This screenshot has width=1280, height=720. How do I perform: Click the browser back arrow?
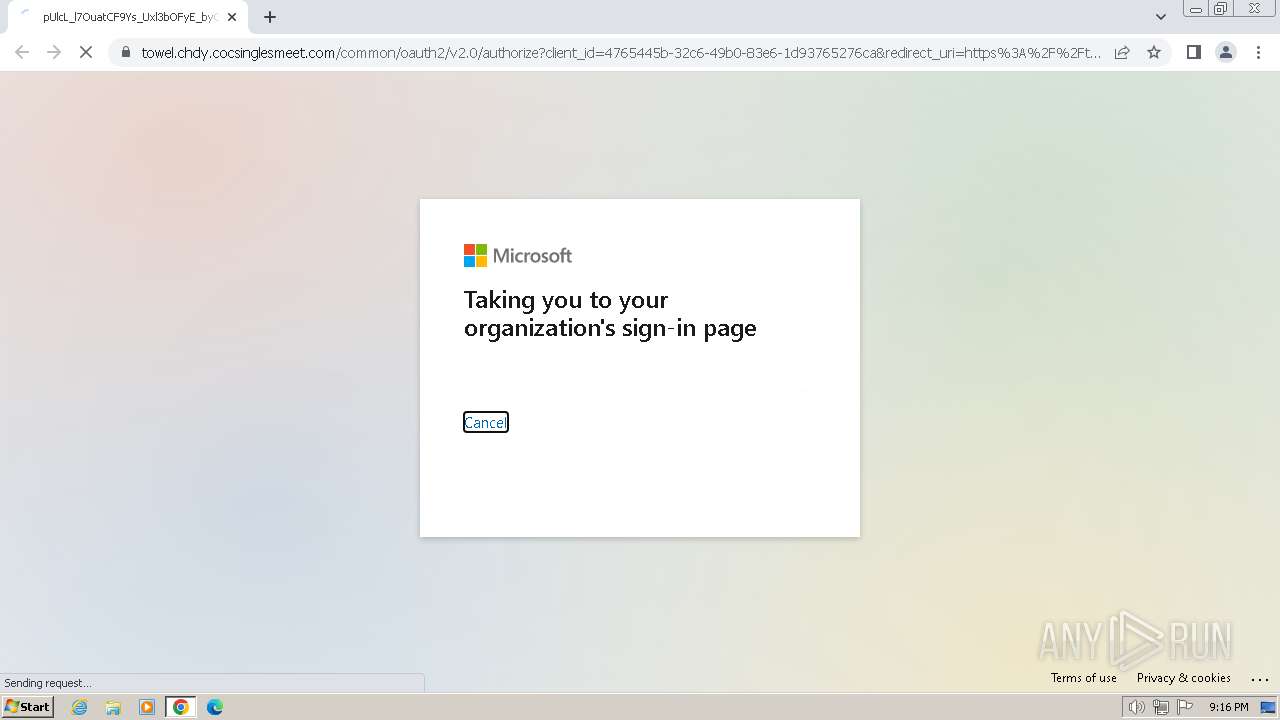point(22,52)
